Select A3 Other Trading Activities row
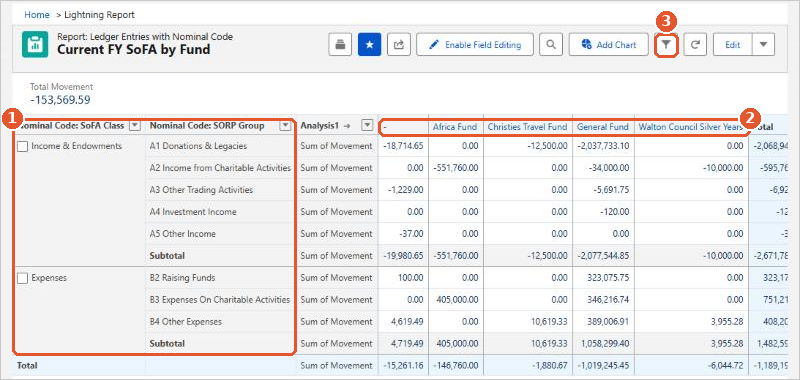 201,190
